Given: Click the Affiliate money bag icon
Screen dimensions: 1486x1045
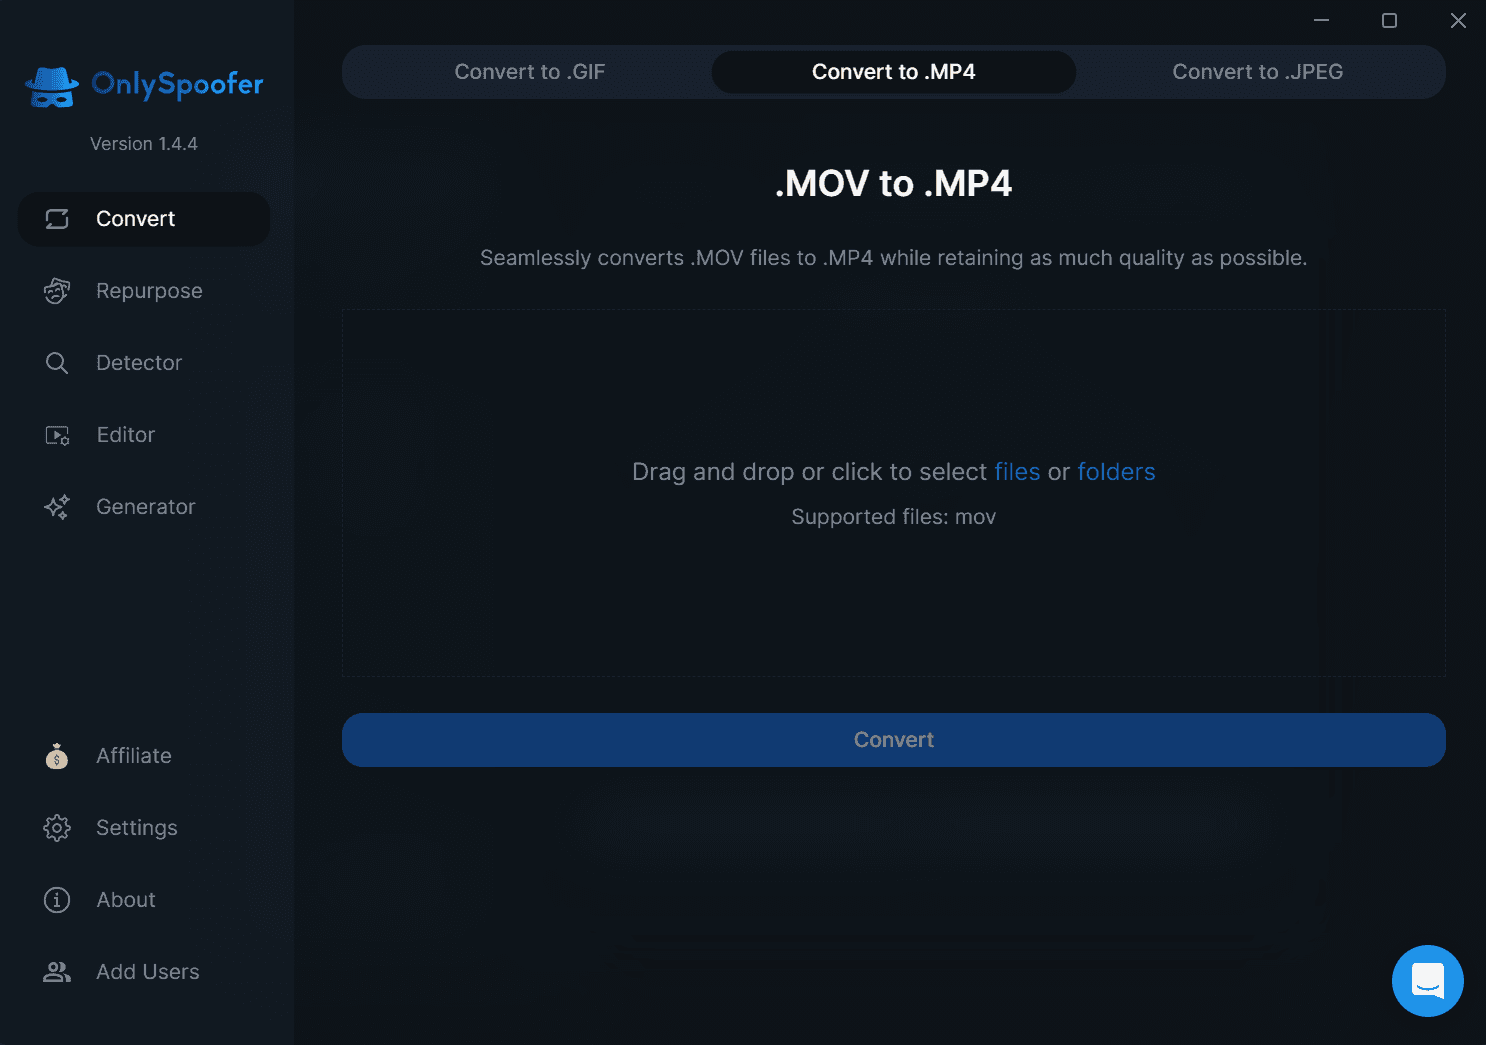Looking at the screenshot, I should (x=57, y=756).
